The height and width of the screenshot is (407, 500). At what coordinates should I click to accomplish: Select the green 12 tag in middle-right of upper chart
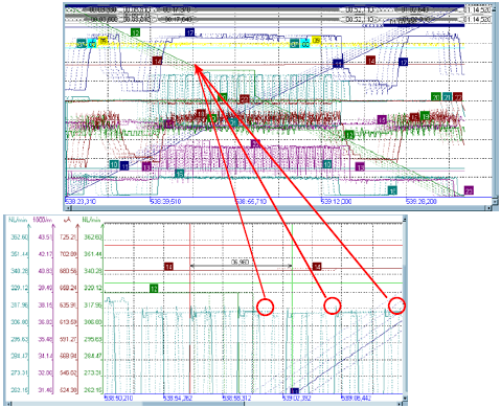(x=349, y=135)
